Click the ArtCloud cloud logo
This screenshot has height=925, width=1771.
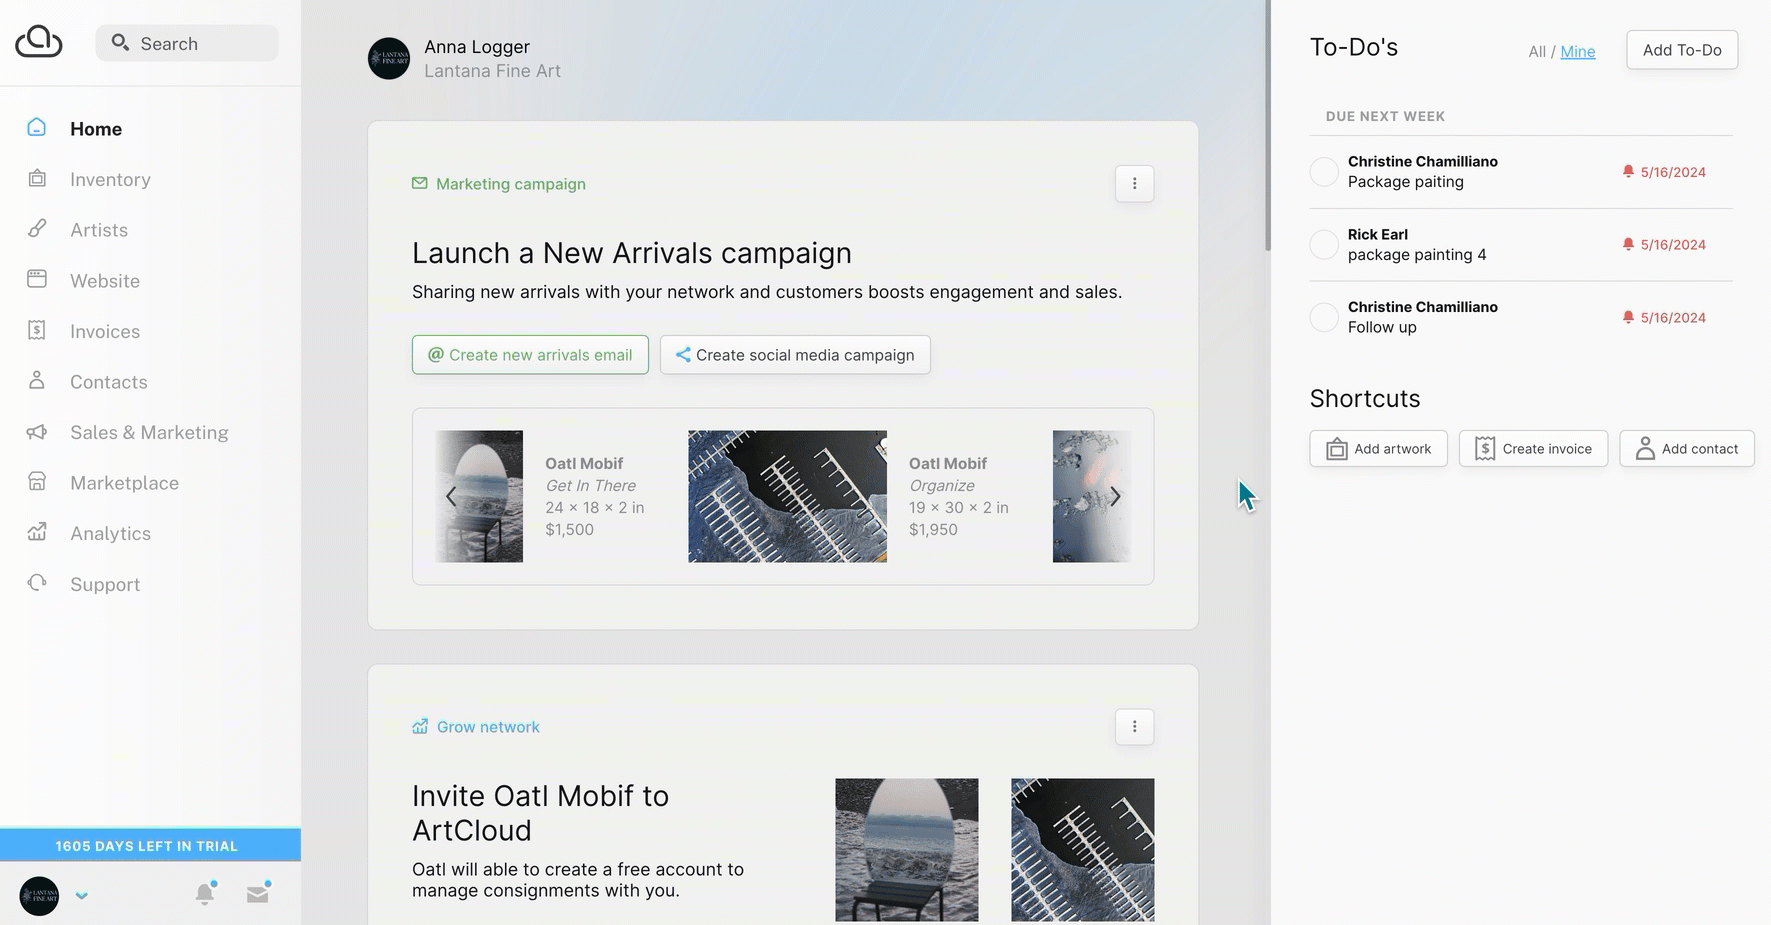tap(38, 42)
